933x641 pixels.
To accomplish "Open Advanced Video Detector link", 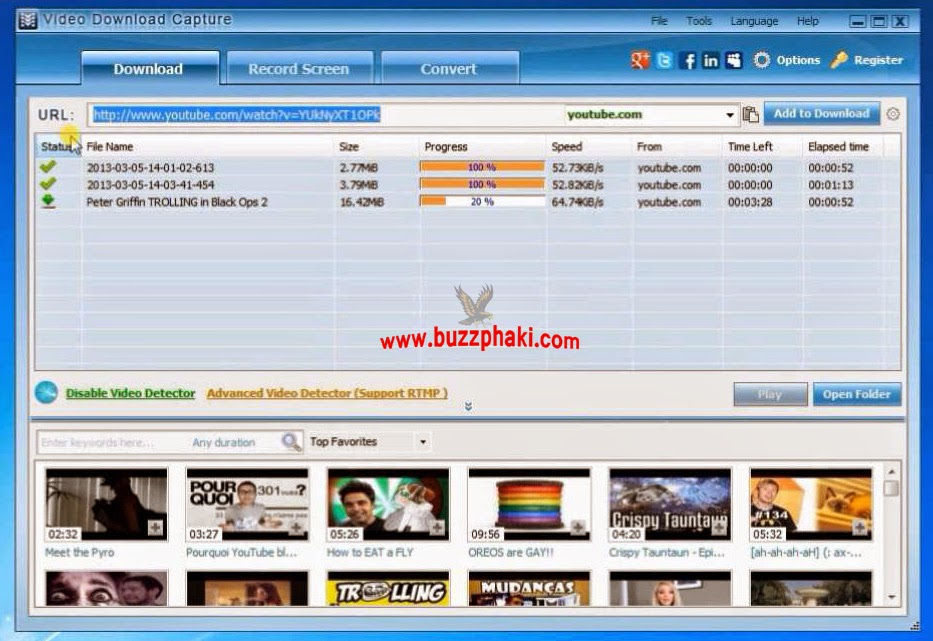I will (327, 393).
